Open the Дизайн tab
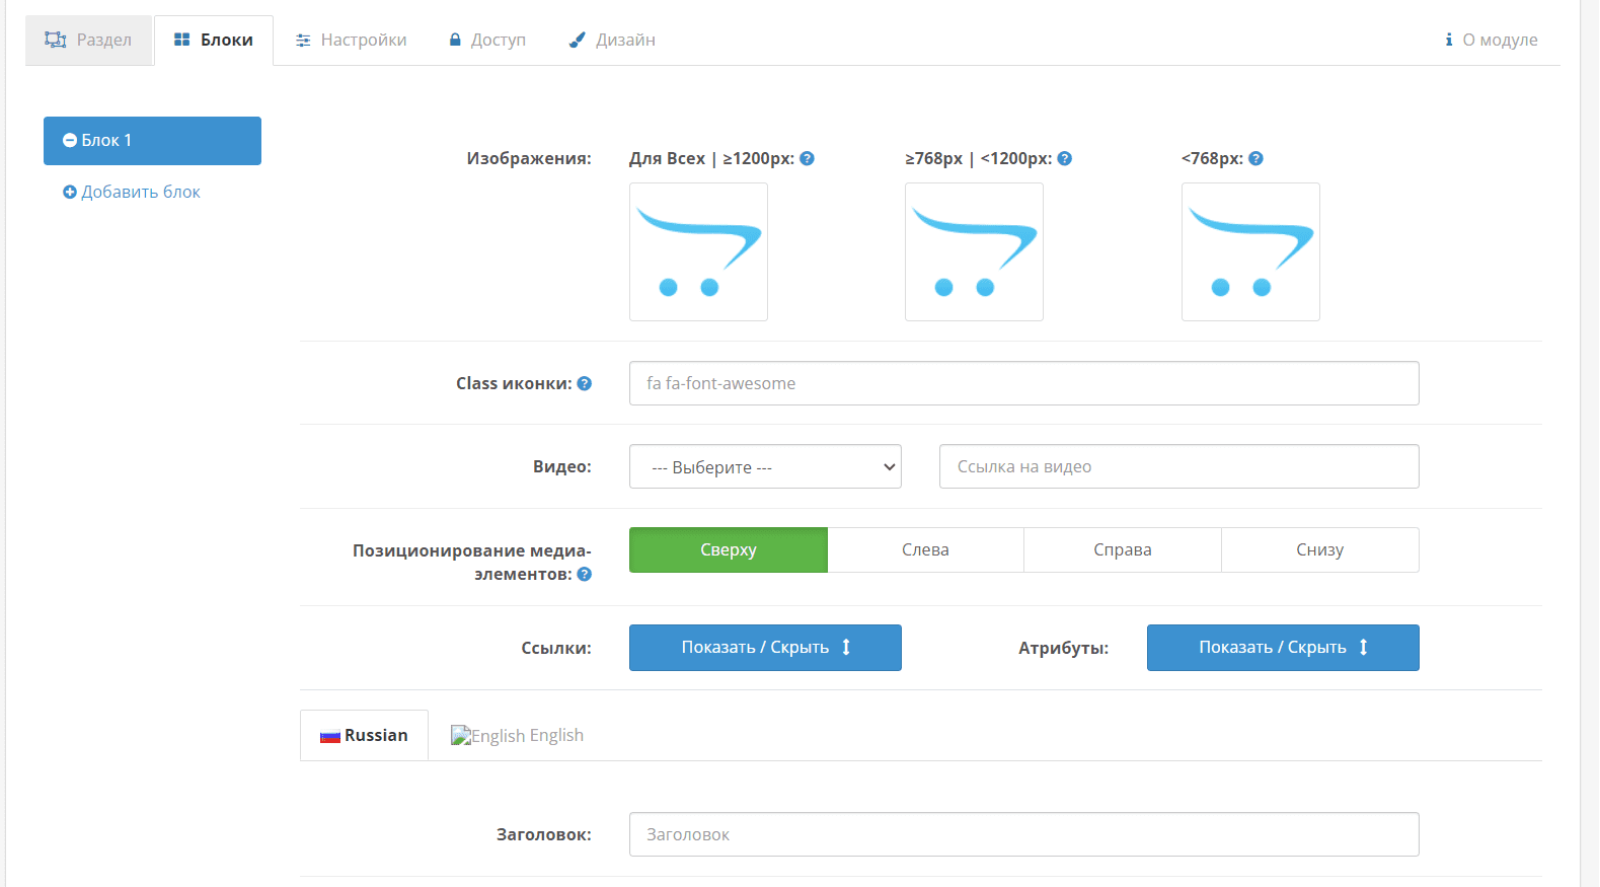Screen dimensions: 1600x887 (612, 40)
